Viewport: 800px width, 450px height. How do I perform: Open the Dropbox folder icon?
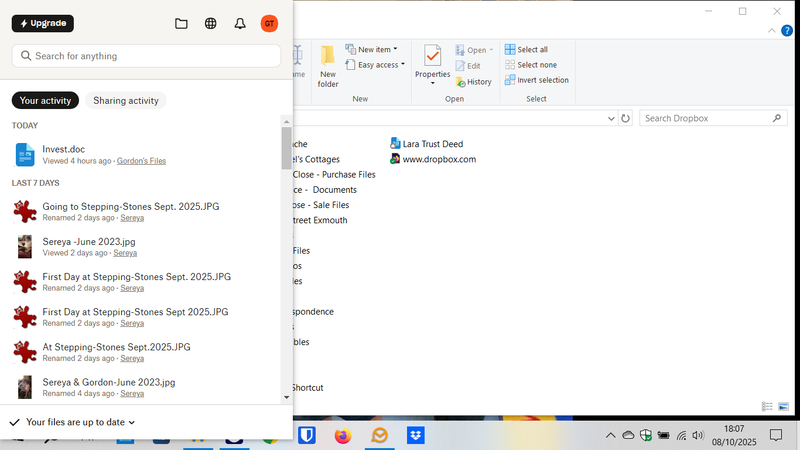pos(181,23)
